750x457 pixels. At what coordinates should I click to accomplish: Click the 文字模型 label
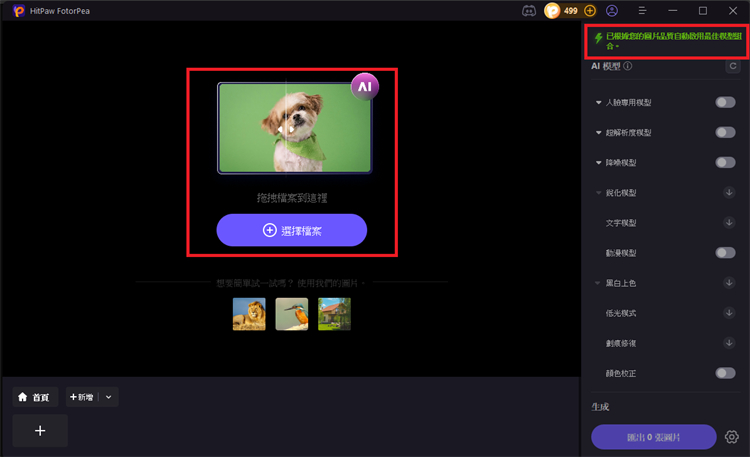(x=620, y=223)
